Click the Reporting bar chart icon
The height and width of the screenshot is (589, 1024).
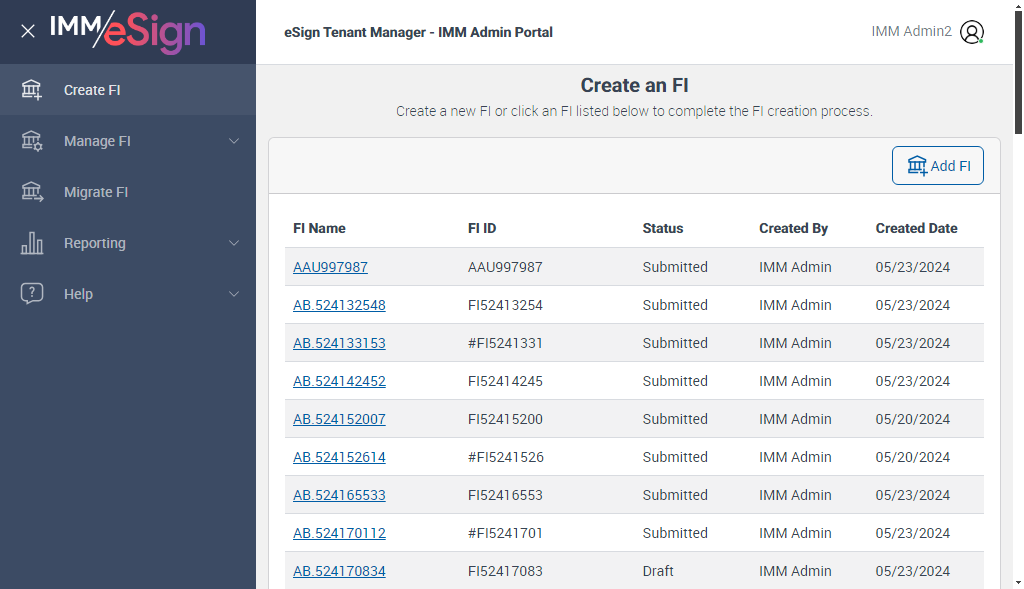tap(32, 243)
